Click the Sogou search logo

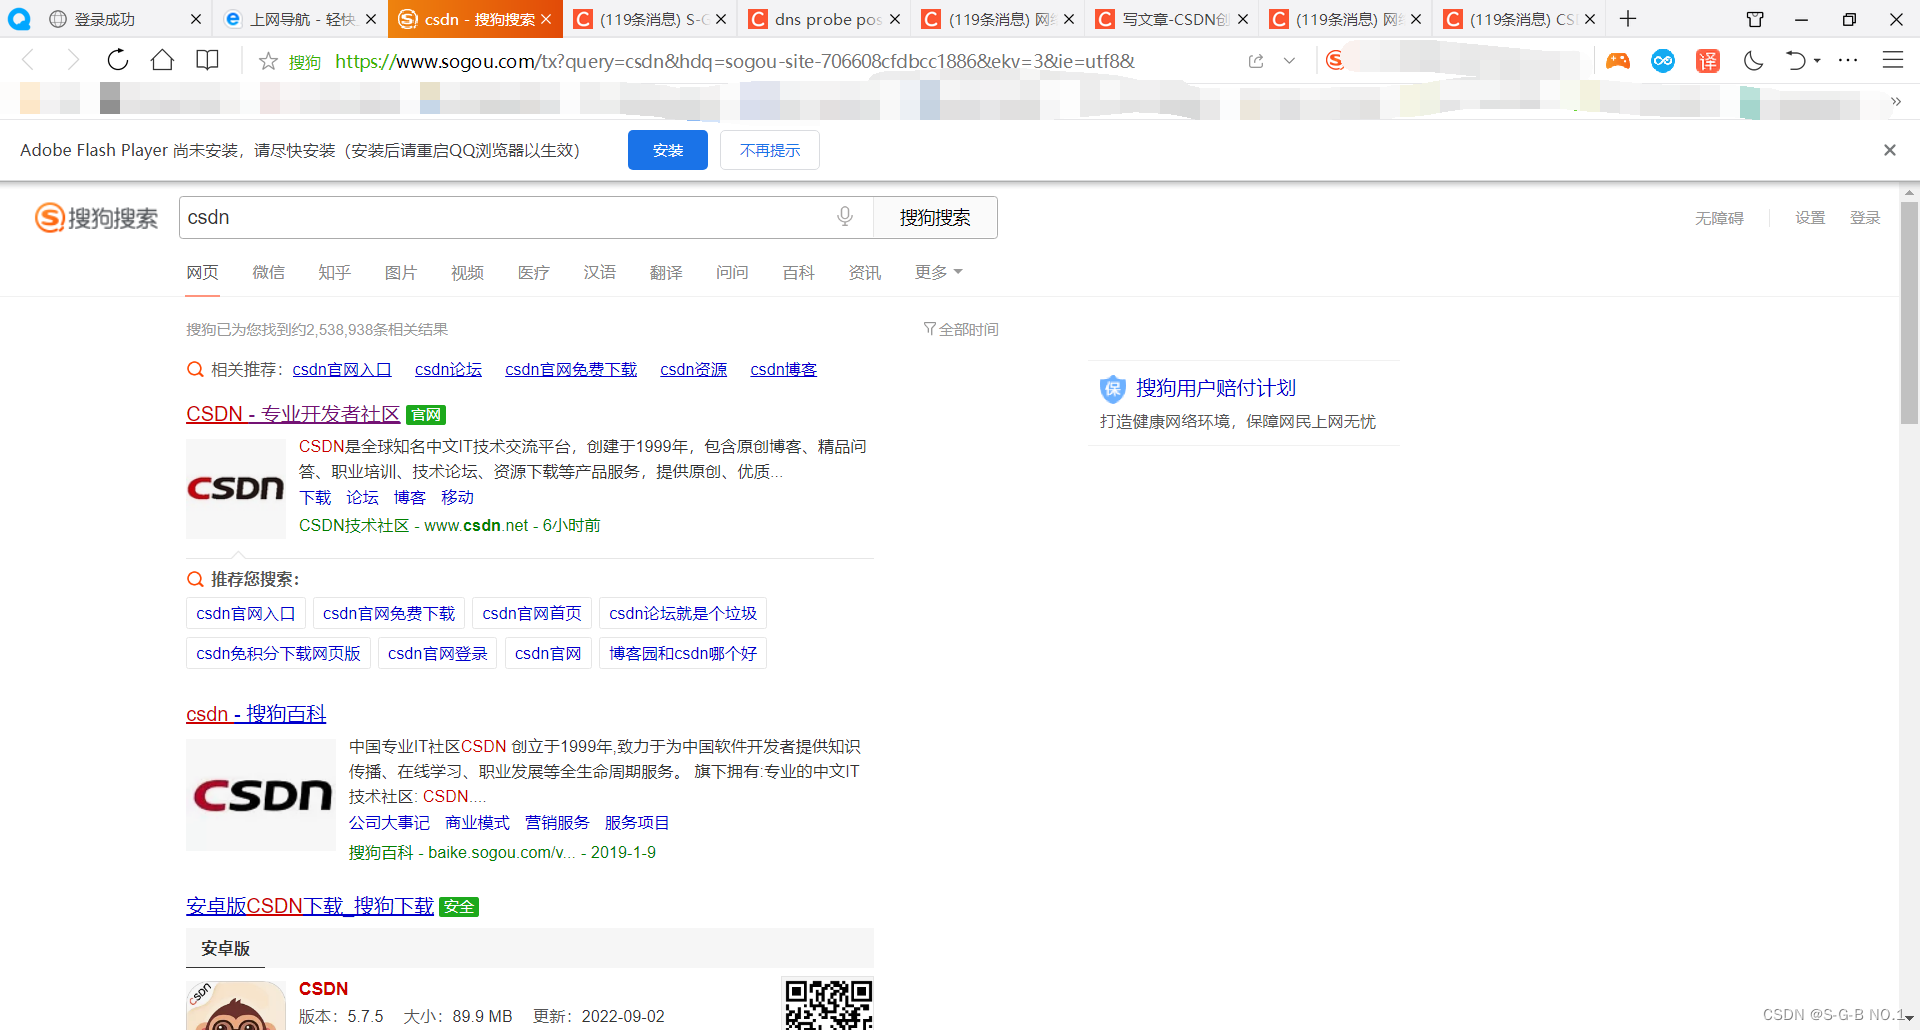point(97,217)
